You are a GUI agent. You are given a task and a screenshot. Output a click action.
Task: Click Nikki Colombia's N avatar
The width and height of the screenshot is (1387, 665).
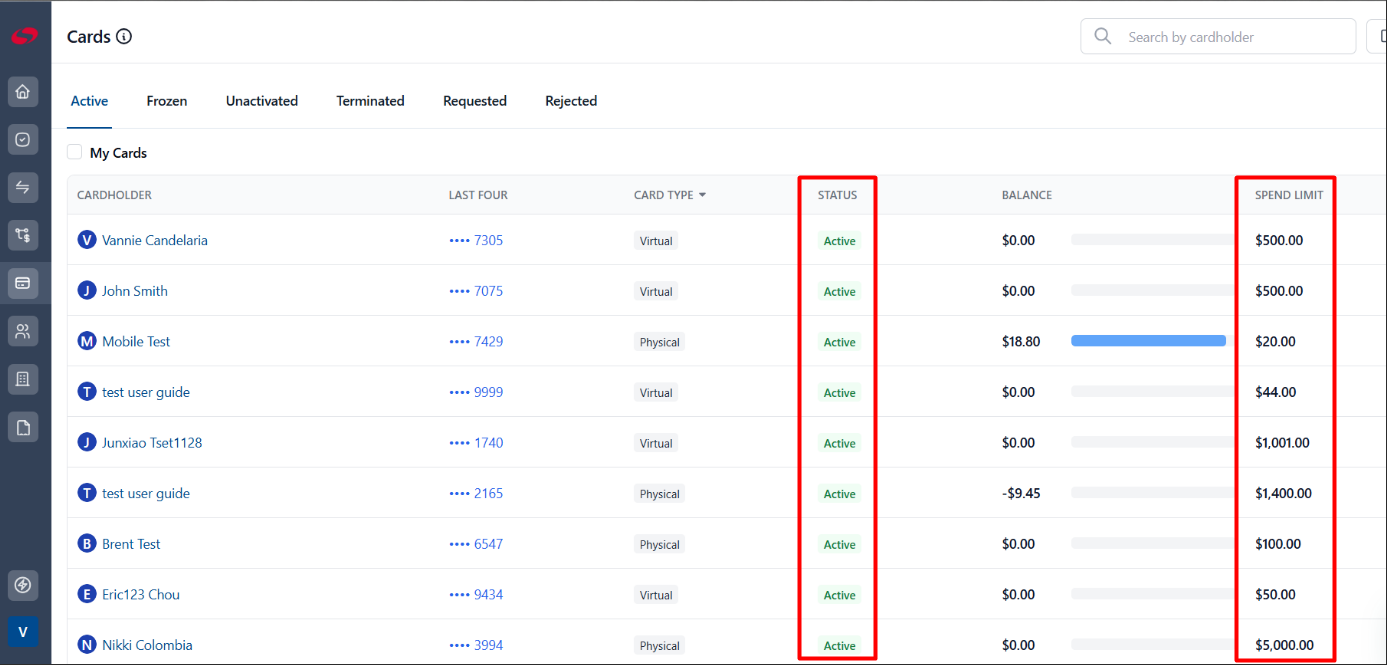tap(87, 645)
